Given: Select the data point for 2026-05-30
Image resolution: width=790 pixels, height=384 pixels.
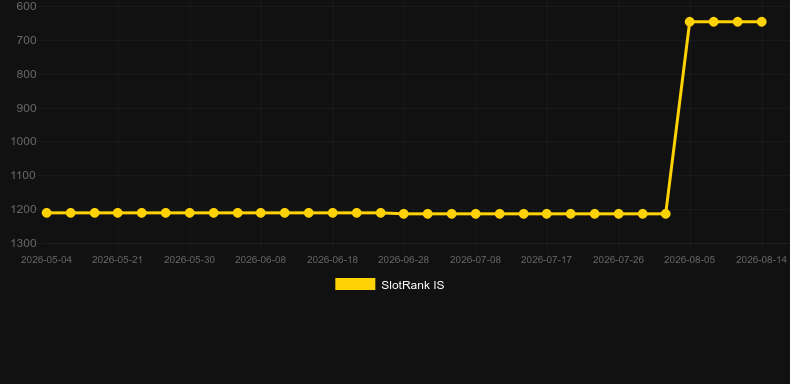Looking at the screenshot, I should click(x=189, y=213).
